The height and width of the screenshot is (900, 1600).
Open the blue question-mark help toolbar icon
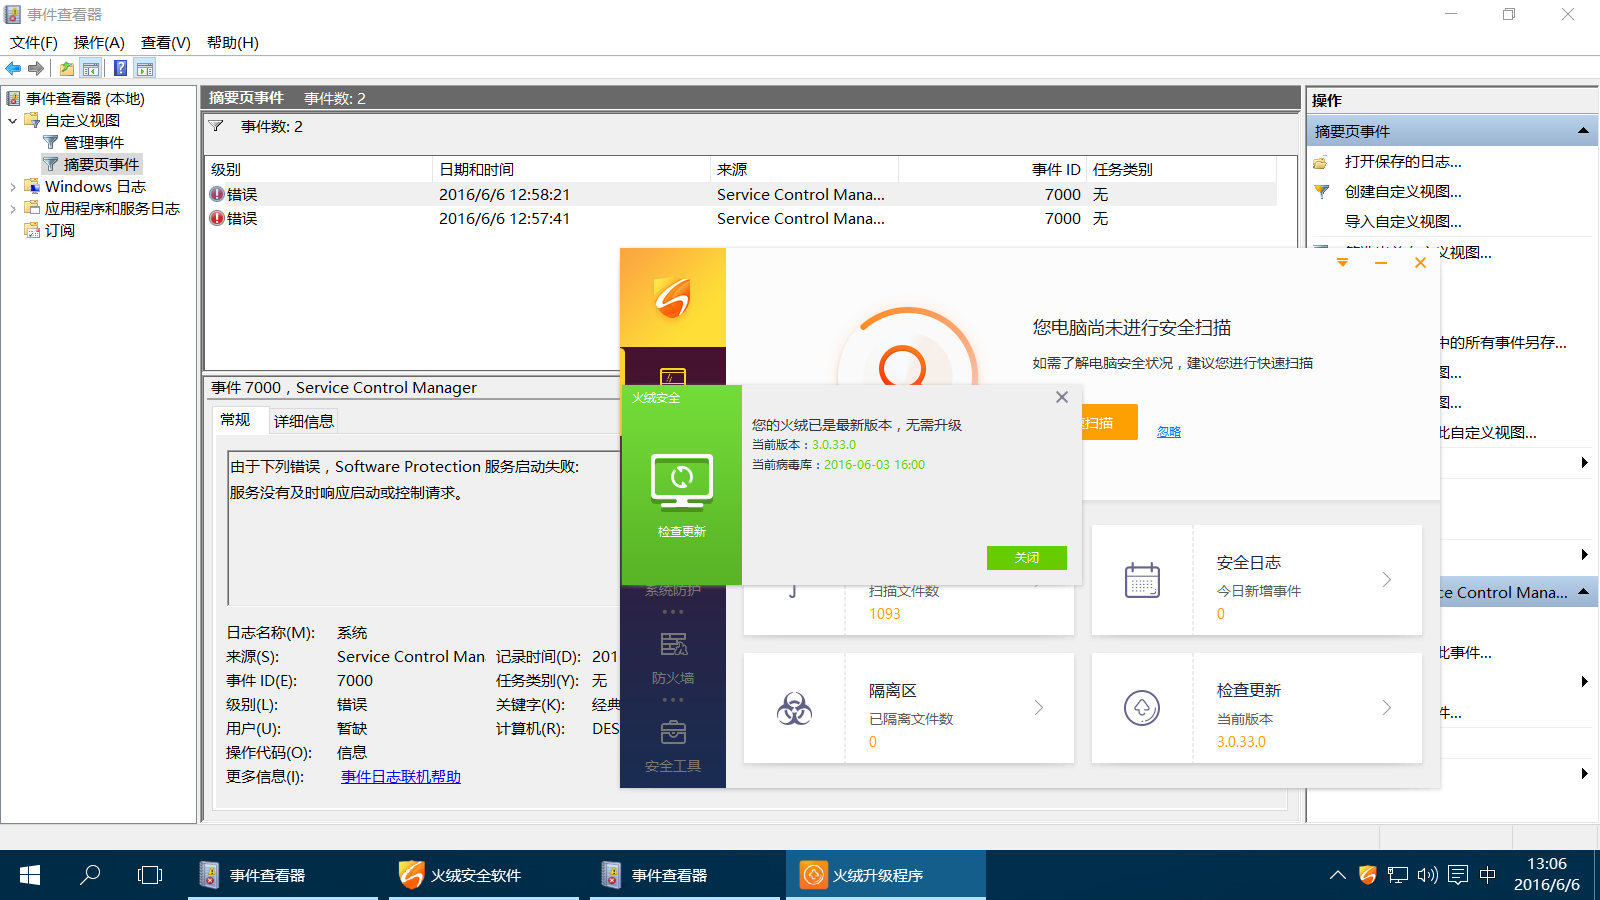(x=120, y=68)
